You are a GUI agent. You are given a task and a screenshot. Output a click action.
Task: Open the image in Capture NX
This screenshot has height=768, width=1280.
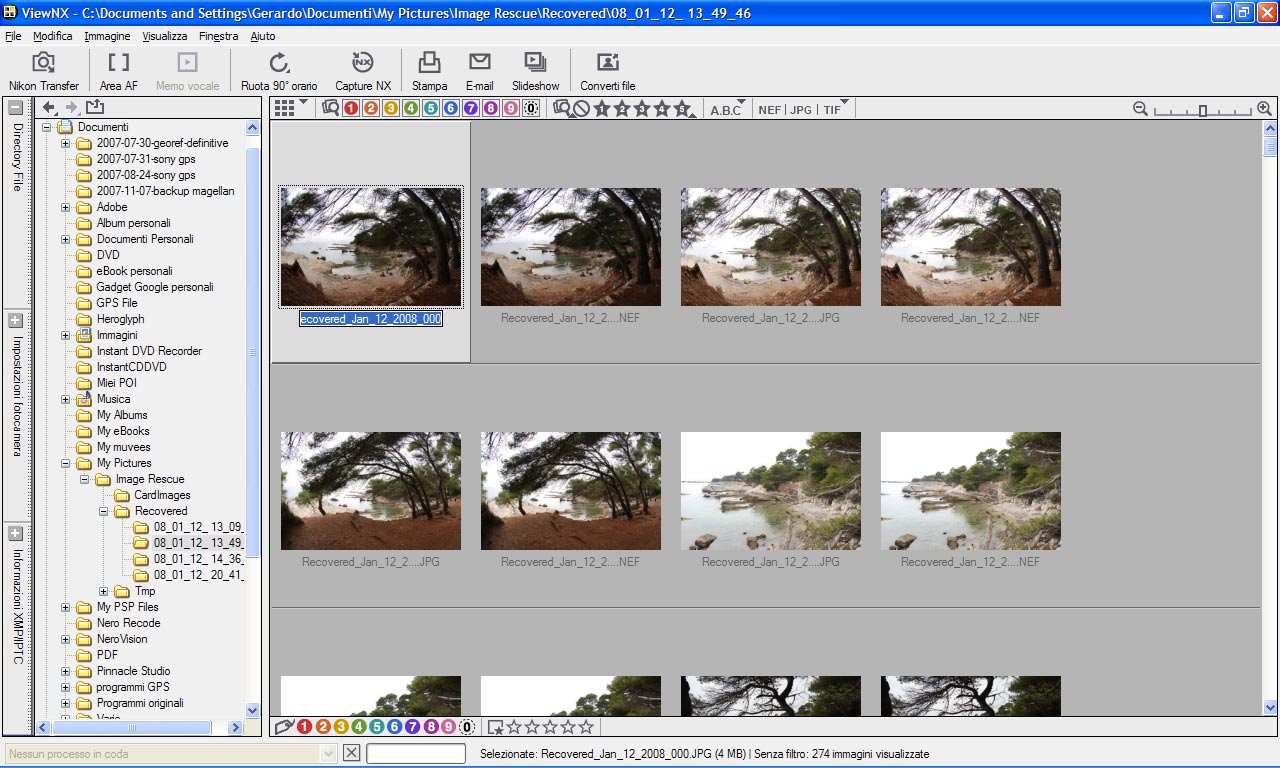pos(363,71)
